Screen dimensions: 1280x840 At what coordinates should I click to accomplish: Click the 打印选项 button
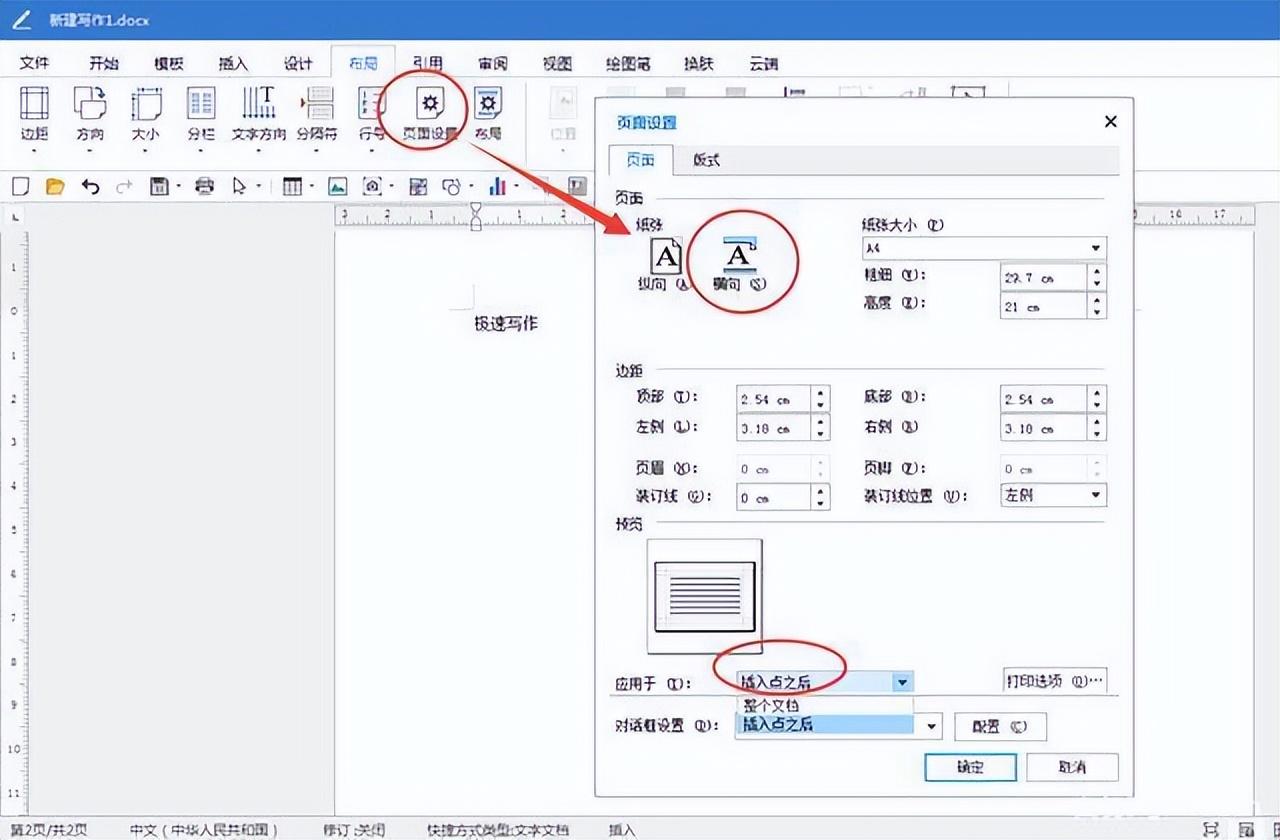[x=1055, y=681]
